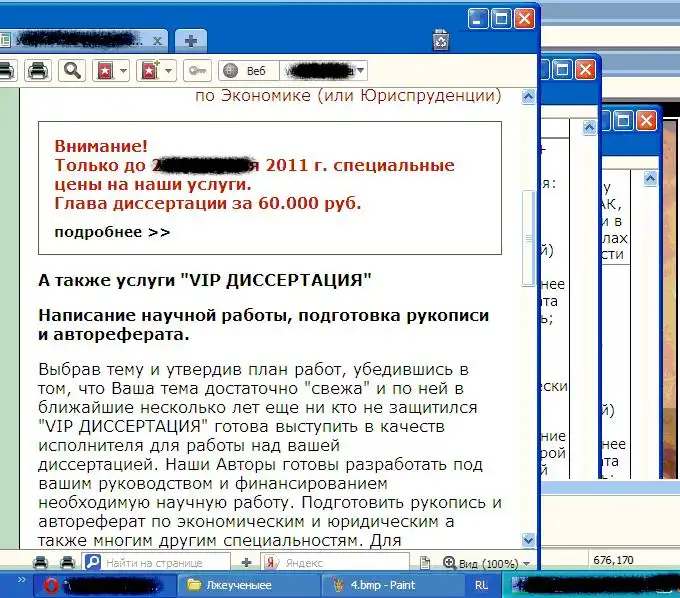Click the "подробнее >>" link
This screenshot has height=598, width=680.
pyautogui.click(x=112, y=232)
